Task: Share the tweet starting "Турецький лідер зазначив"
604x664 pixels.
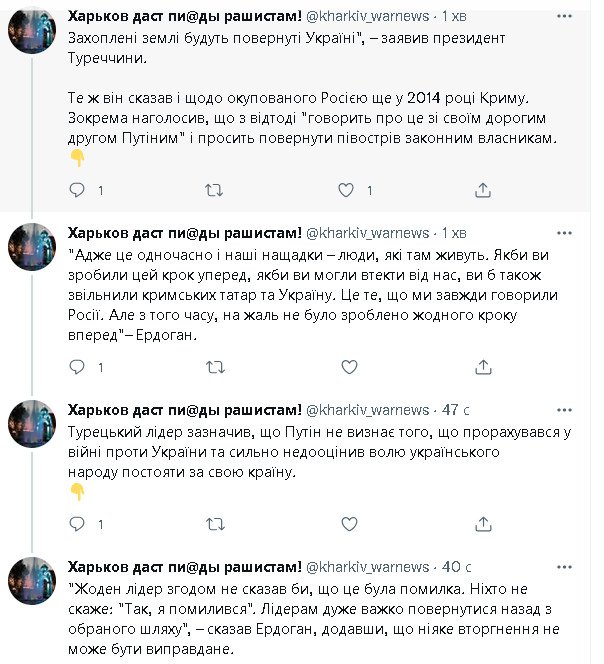Action: [482, 524]
